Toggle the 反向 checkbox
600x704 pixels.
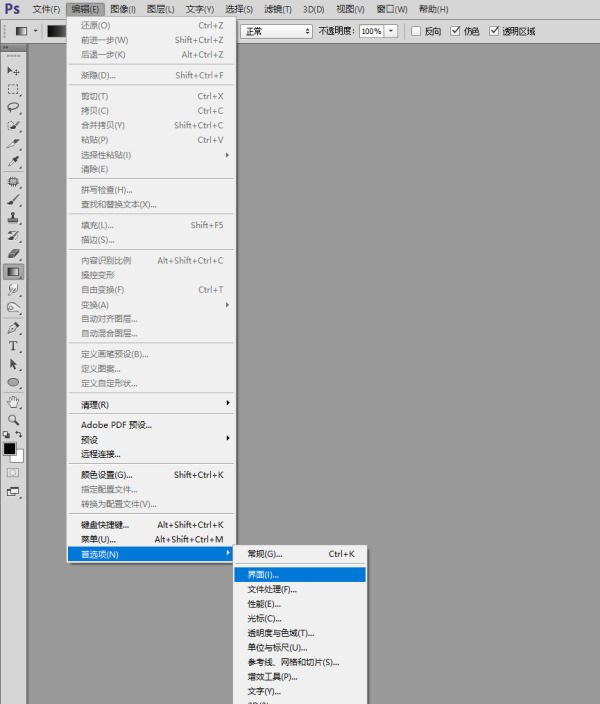pos(416,31)
